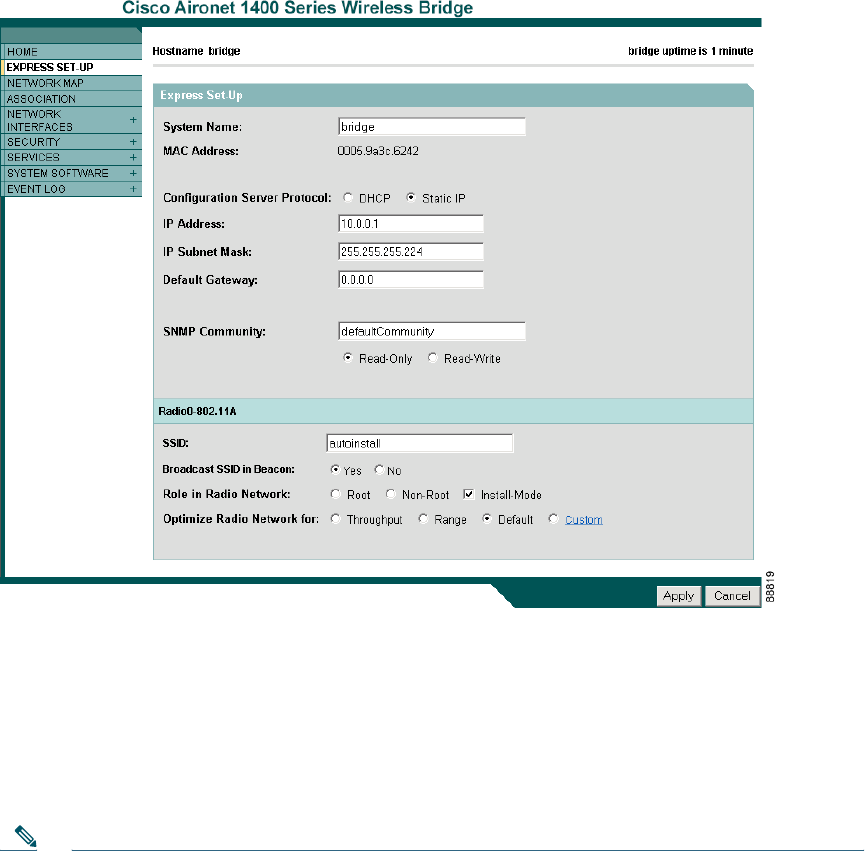Click the Radio0-802.11A section header
Image resolution: width=865 pixels, height=857 pixels.
coord(453,411)
